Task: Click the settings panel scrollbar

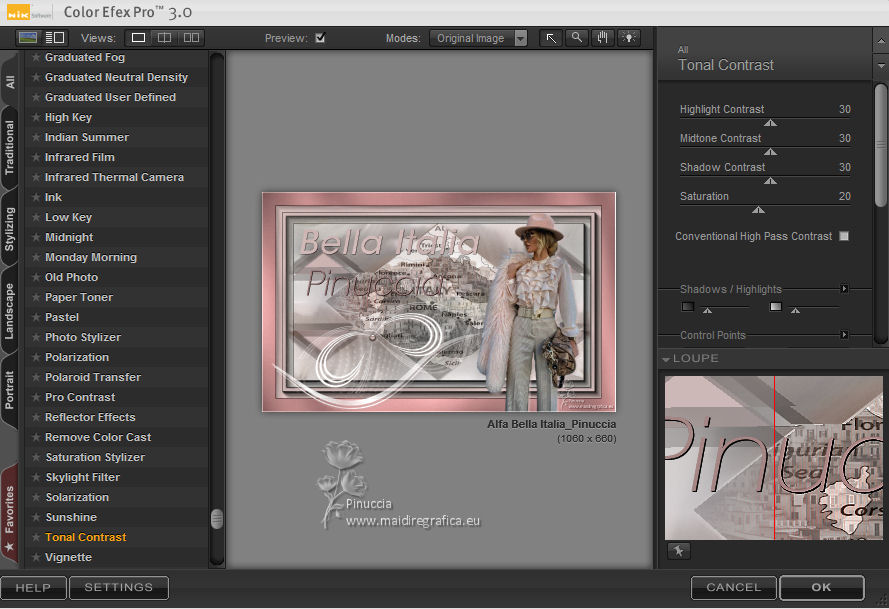Action: pos(880,145)
